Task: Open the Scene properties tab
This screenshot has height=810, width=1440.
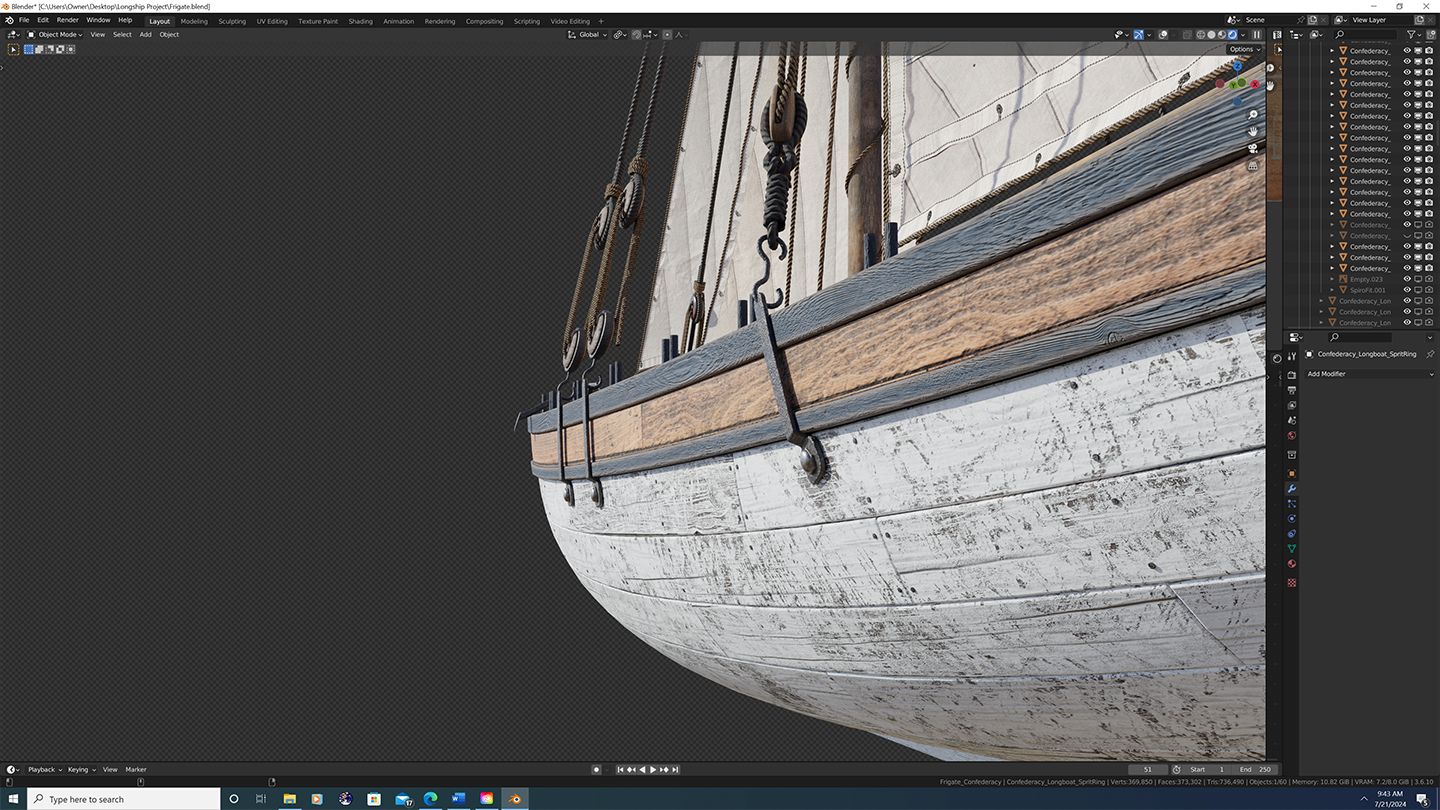Action: [1291, 420]
